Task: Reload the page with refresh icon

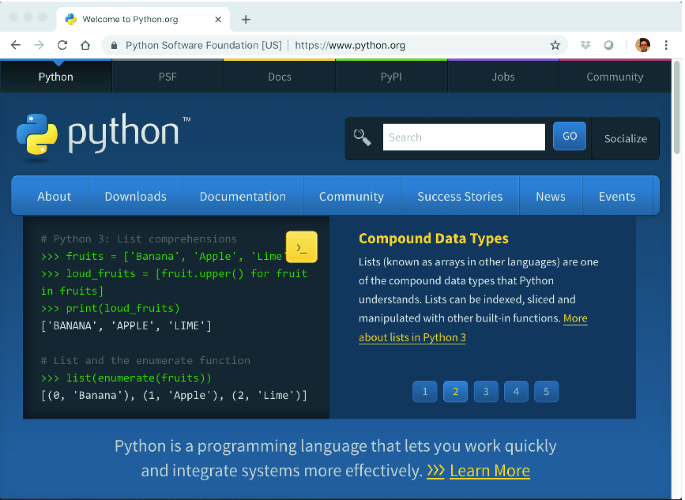Action: click(x=62, y=45)
